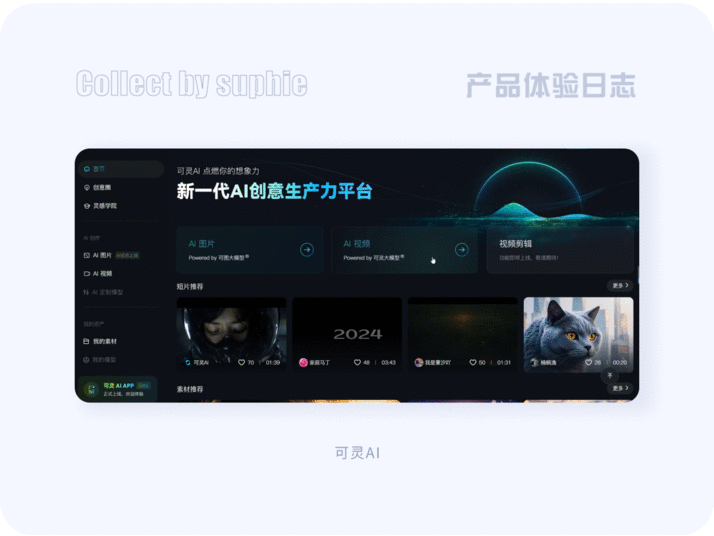This screenshot has width=714, height=536.
Task: Click the 素材推荐 section heading
Action: click(x=190, y=389)
